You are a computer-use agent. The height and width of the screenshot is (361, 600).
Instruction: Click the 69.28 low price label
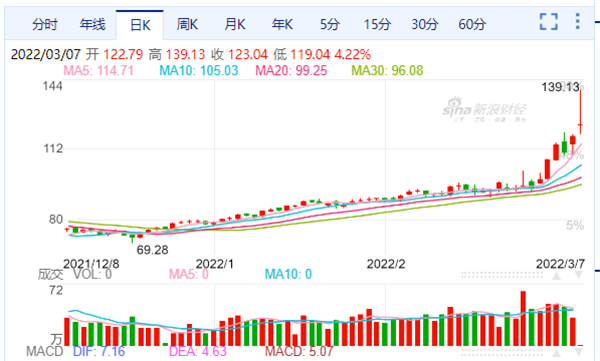152,250
